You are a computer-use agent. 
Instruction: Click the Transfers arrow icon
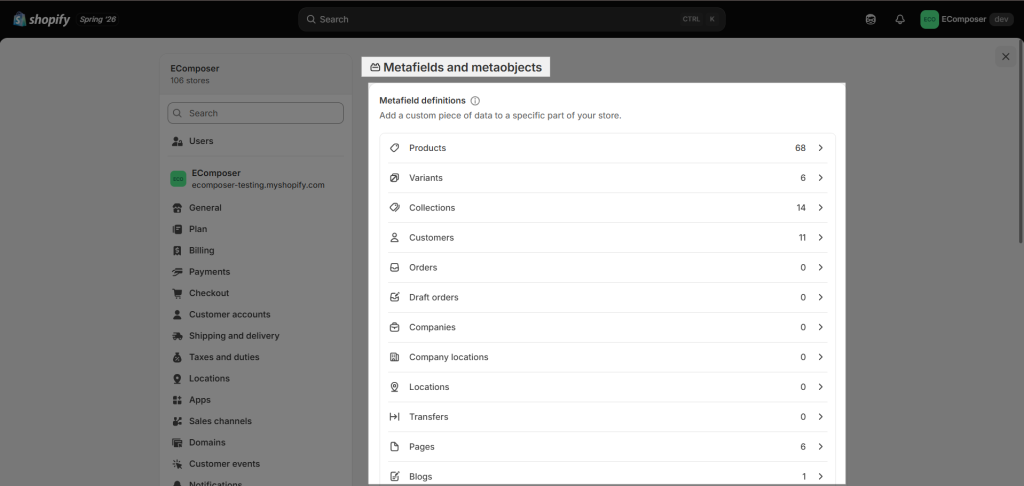[x=394, y=417]
